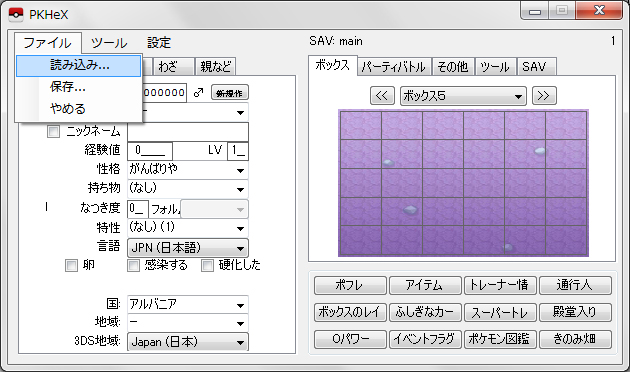Click the male gender symbol icon
This screenshot has height=372, width=630.
coord(198,92)
